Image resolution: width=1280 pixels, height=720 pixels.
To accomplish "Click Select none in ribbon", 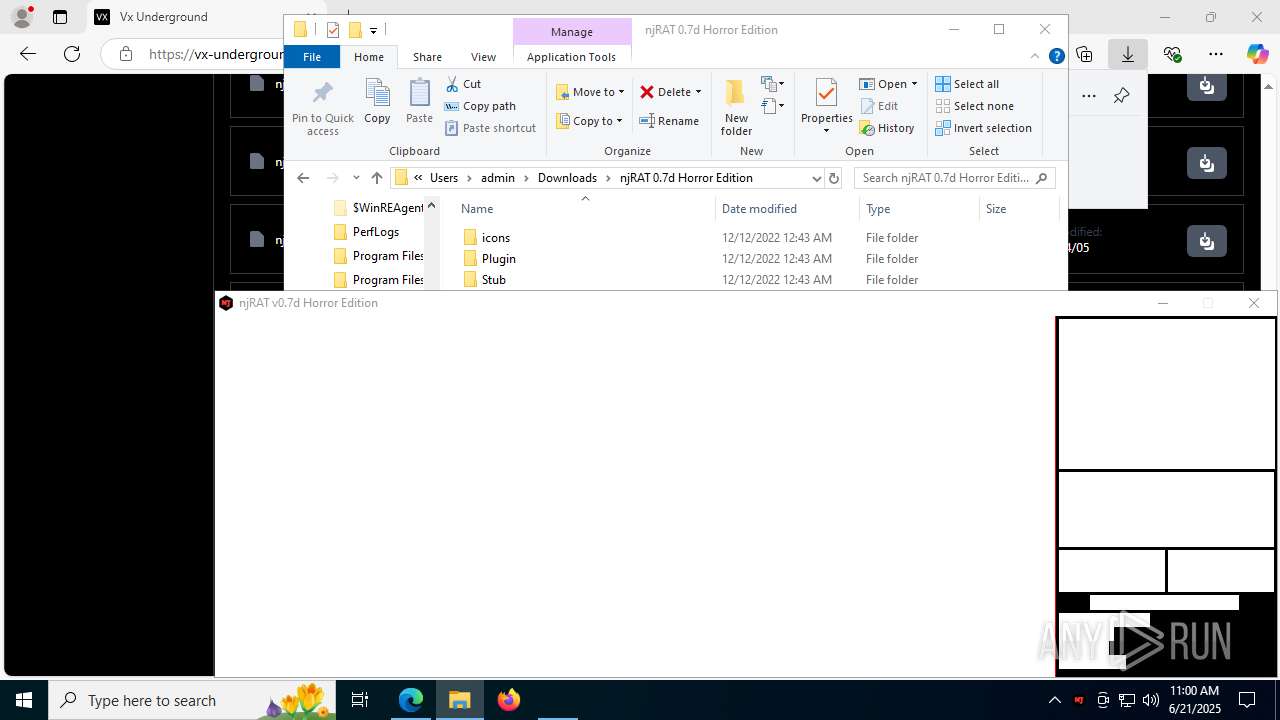I will pyautogui.click(x=974, y=106).
